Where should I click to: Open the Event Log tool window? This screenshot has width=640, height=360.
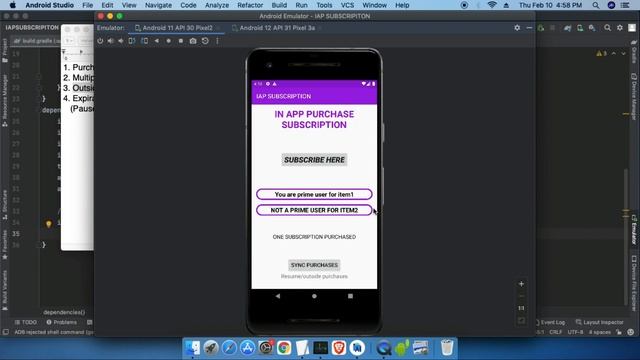550,322
